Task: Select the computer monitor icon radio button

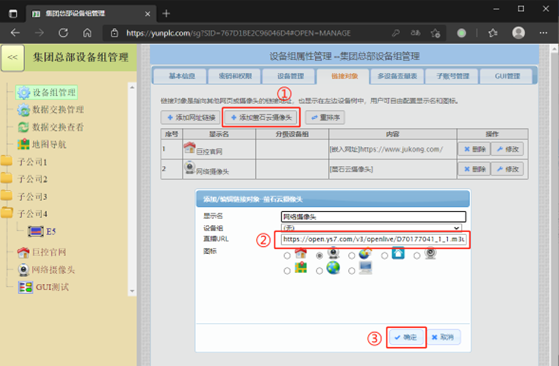Action: coord(352,271)
